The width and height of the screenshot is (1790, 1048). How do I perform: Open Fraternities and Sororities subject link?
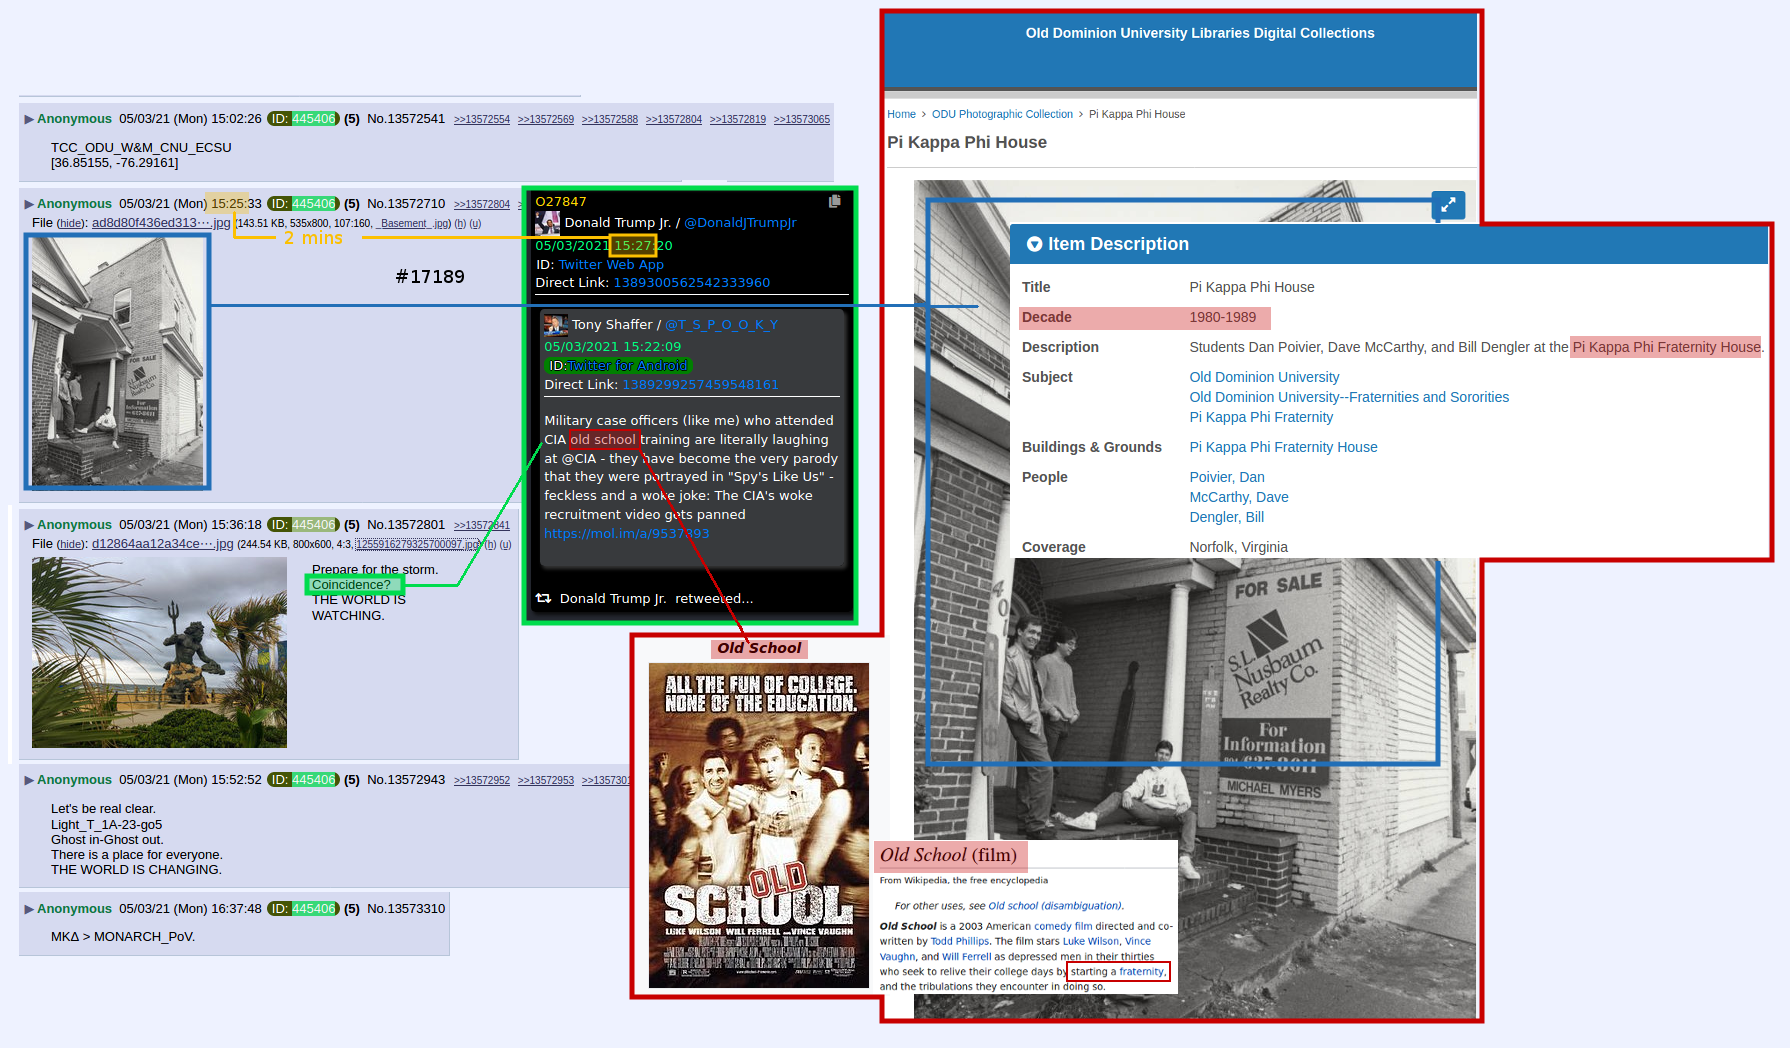point(1349,397)
